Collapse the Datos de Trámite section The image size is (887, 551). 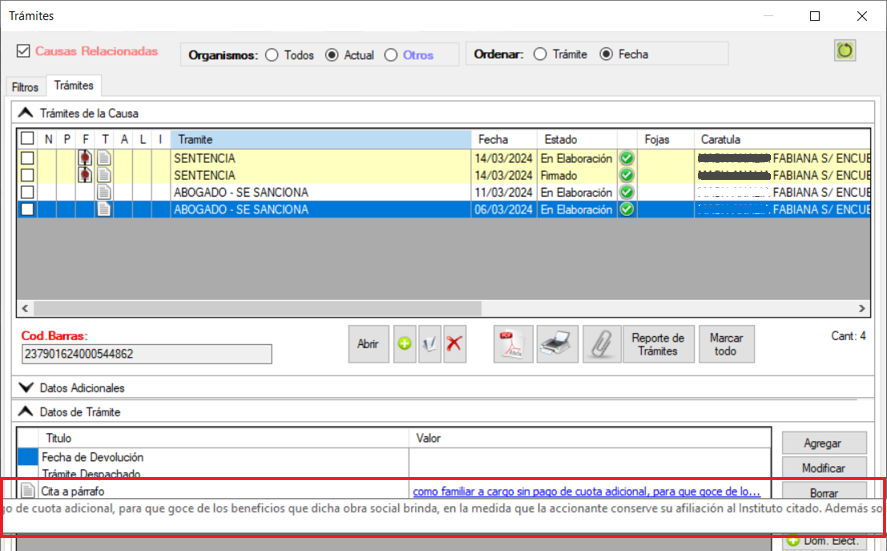click(x=26, y=411)
